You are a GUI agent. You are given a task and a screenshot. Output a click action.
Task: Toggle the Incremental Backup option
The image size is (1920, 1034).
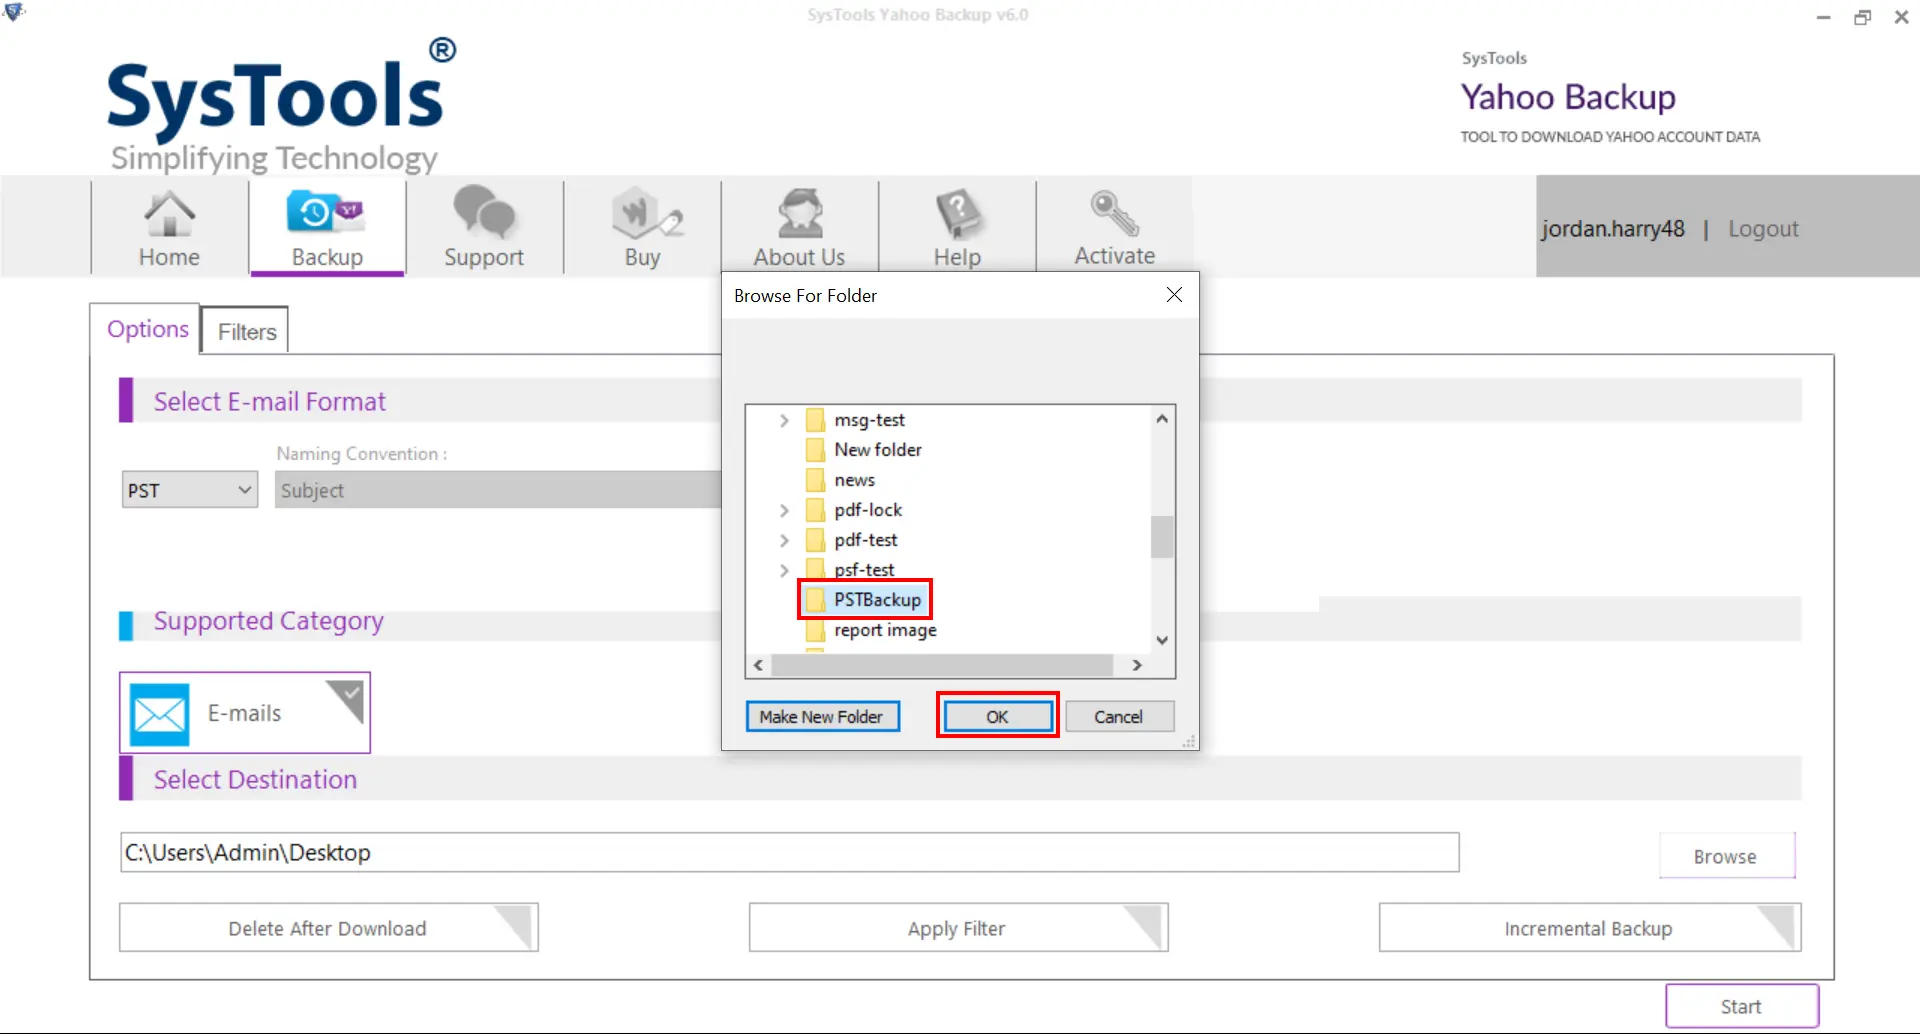pyautogui.click(x=1590, y=928)
